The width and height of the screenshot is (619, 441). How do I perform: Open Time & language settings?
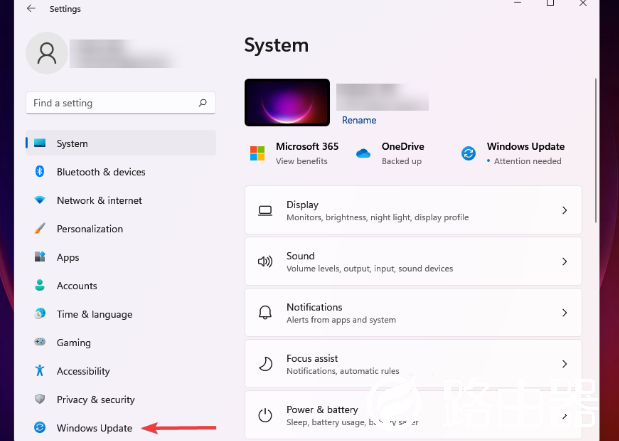(121, 314)
